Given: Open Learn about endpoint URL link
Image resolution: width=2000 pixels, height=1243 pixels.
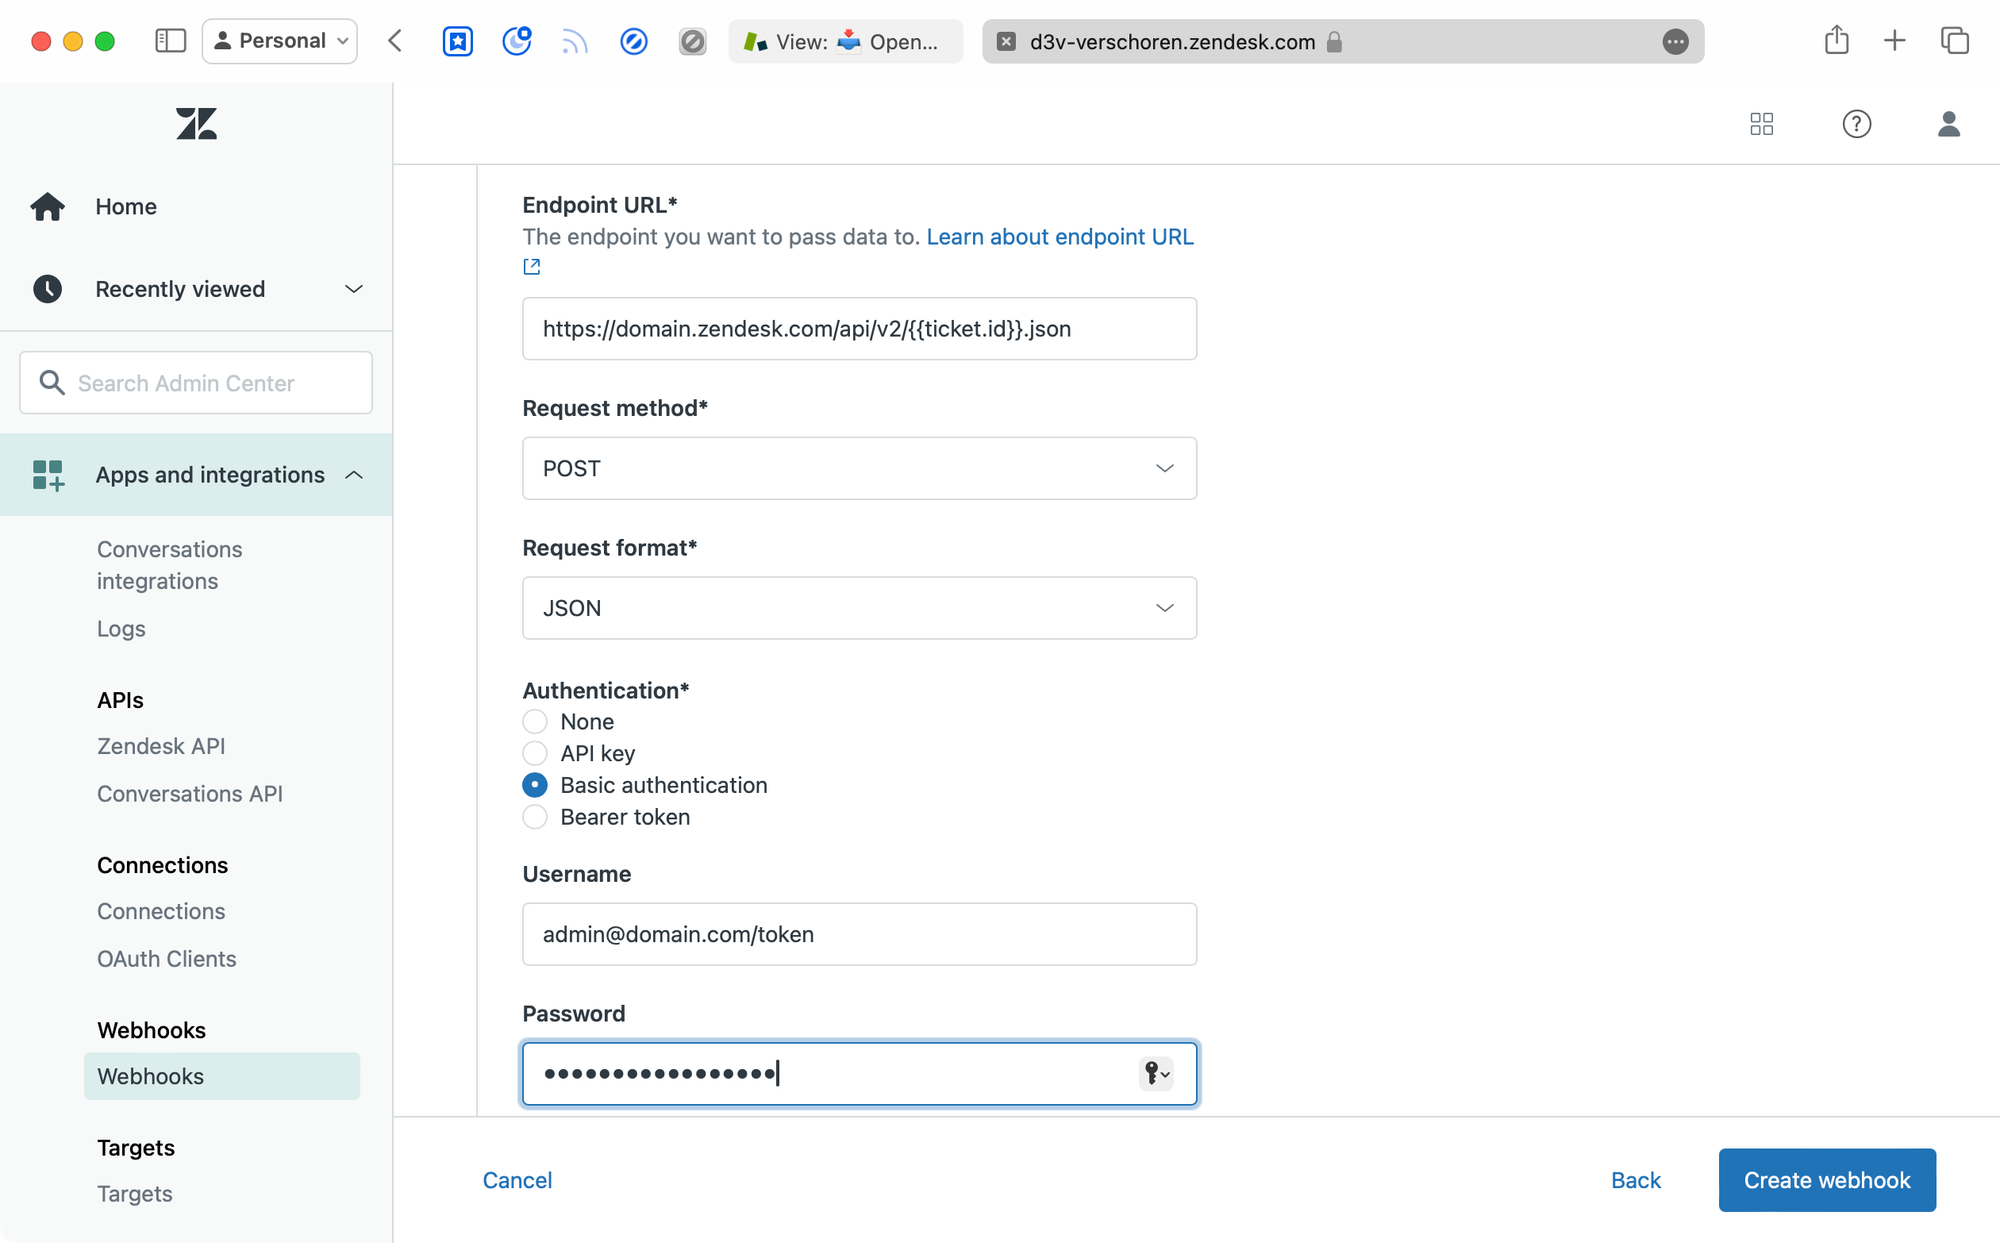Looking at the screenshot, I should [x=1059, y=237].
